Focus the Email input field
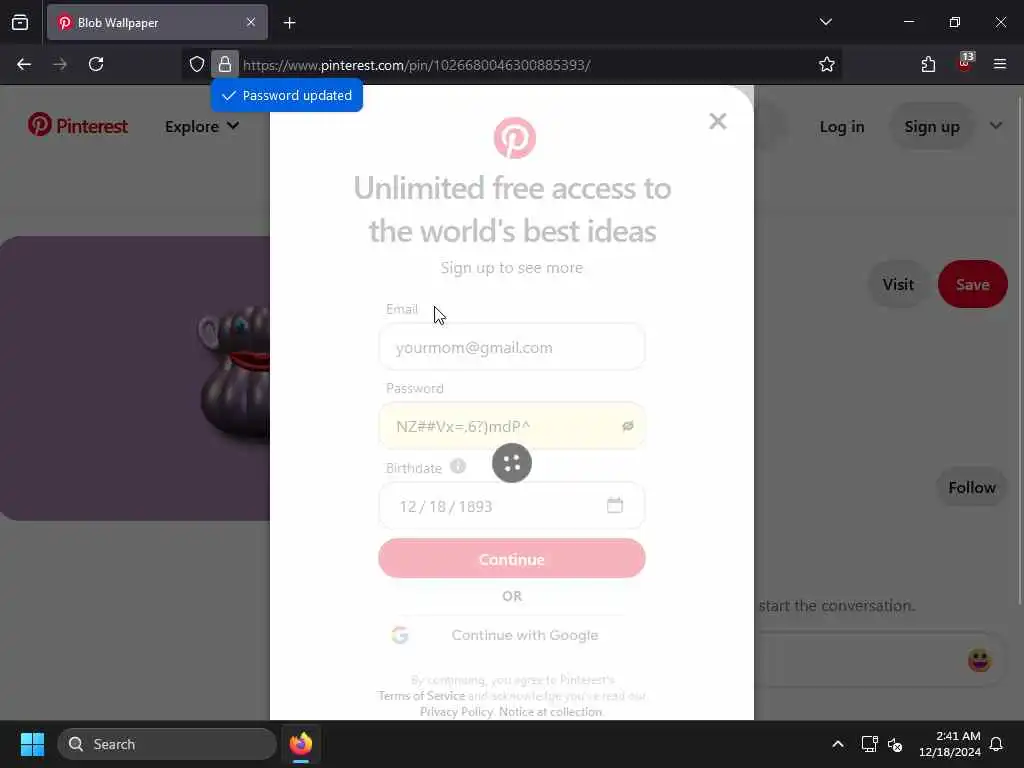 tap(511, 347)
